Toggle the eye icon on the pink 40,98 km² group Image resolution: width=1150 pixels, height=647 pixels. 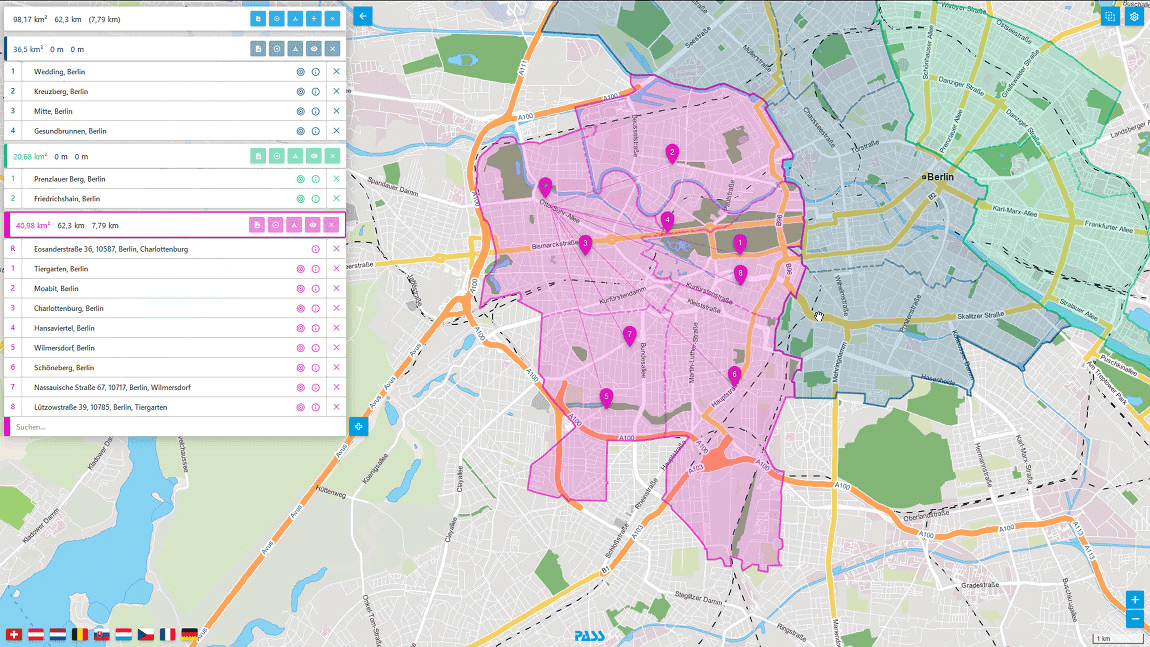pos(316,224)
